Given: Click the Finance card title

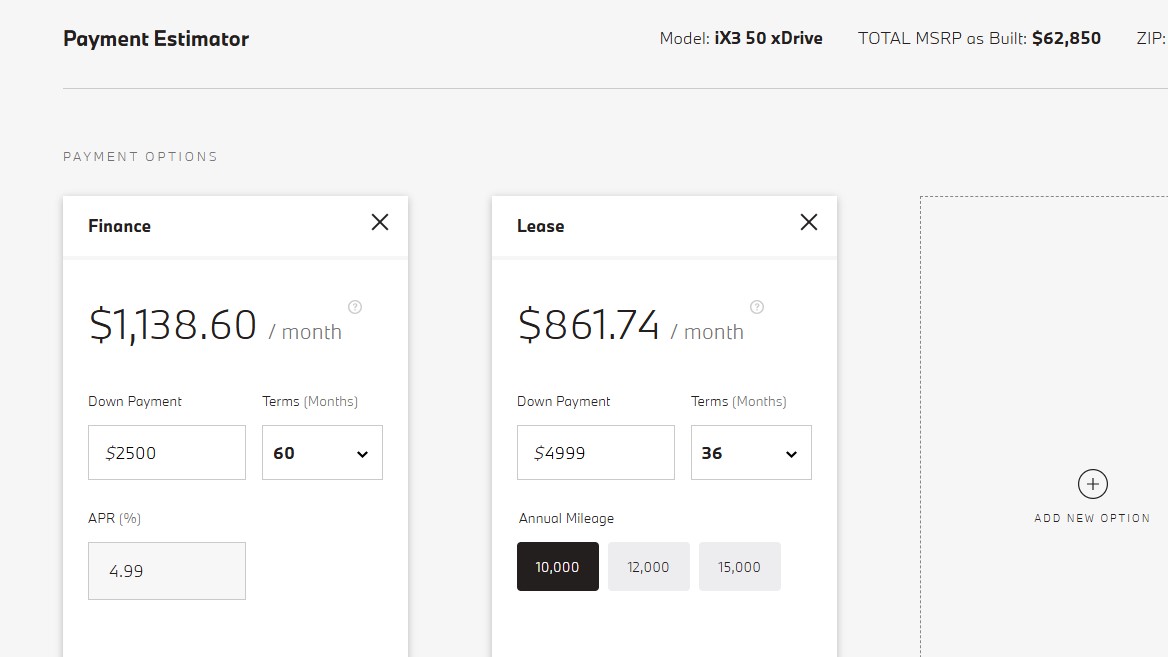Looking at the screenshot, I should click(119, 226).
